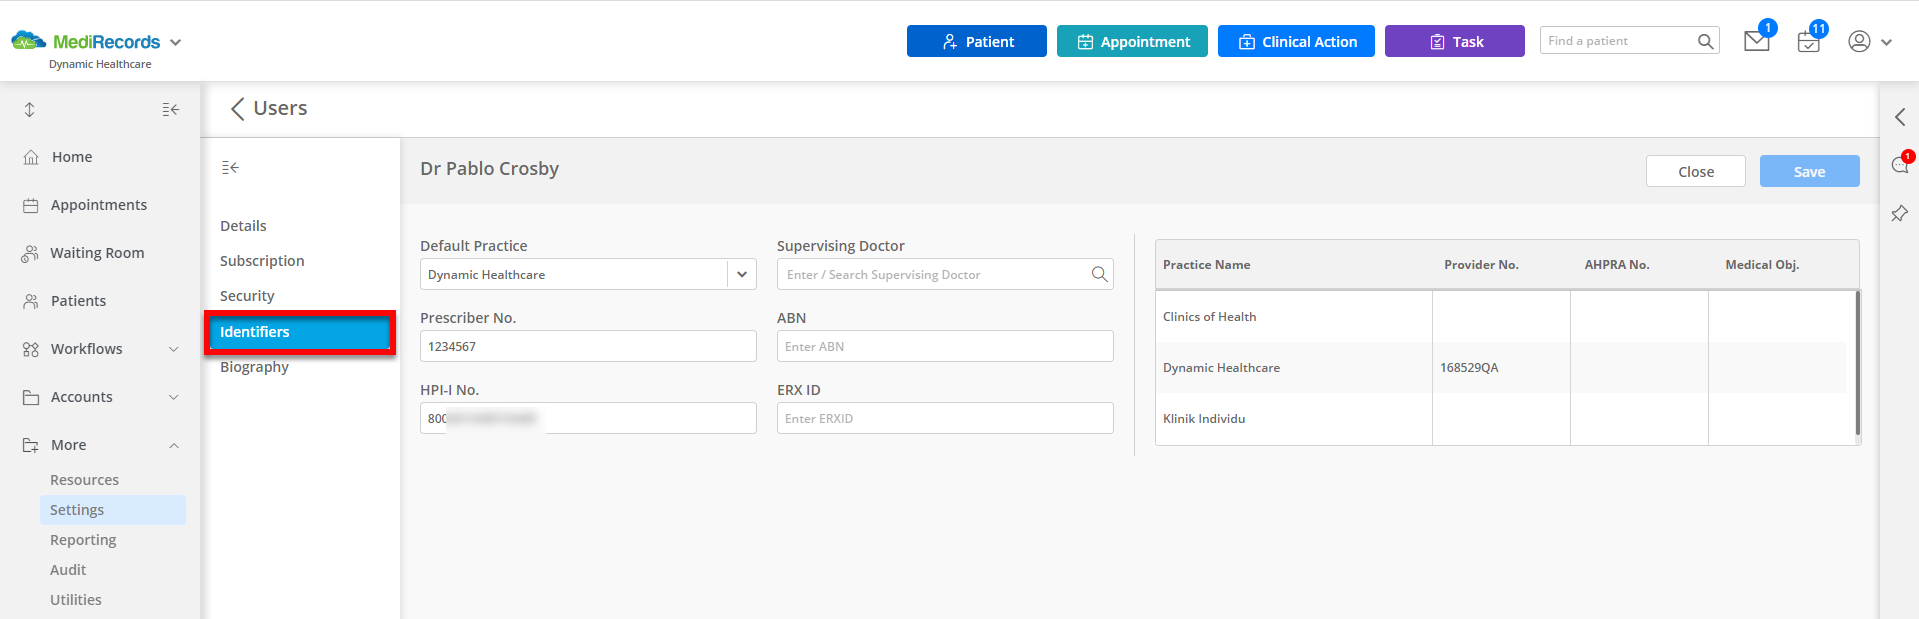
Task: Click the patient search magnifier icon
Action: click(1706, 41)
